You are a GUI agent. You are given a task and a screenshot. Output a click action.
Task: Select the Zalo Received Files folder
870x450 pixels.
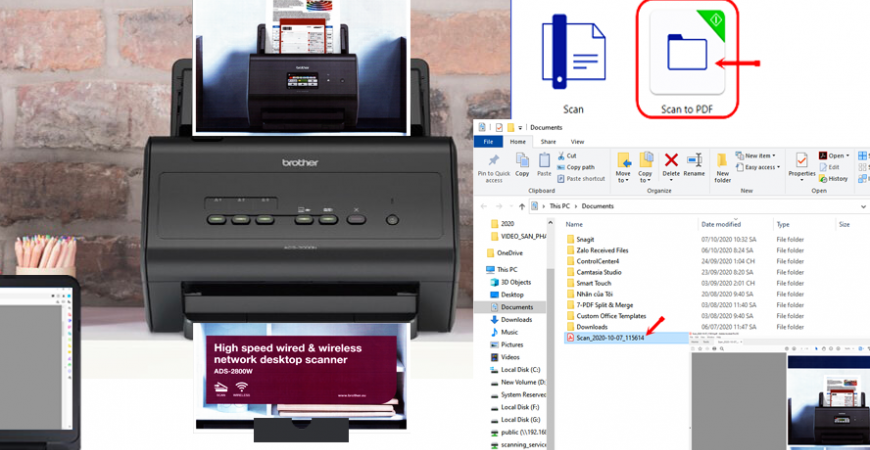pos(597,250)
